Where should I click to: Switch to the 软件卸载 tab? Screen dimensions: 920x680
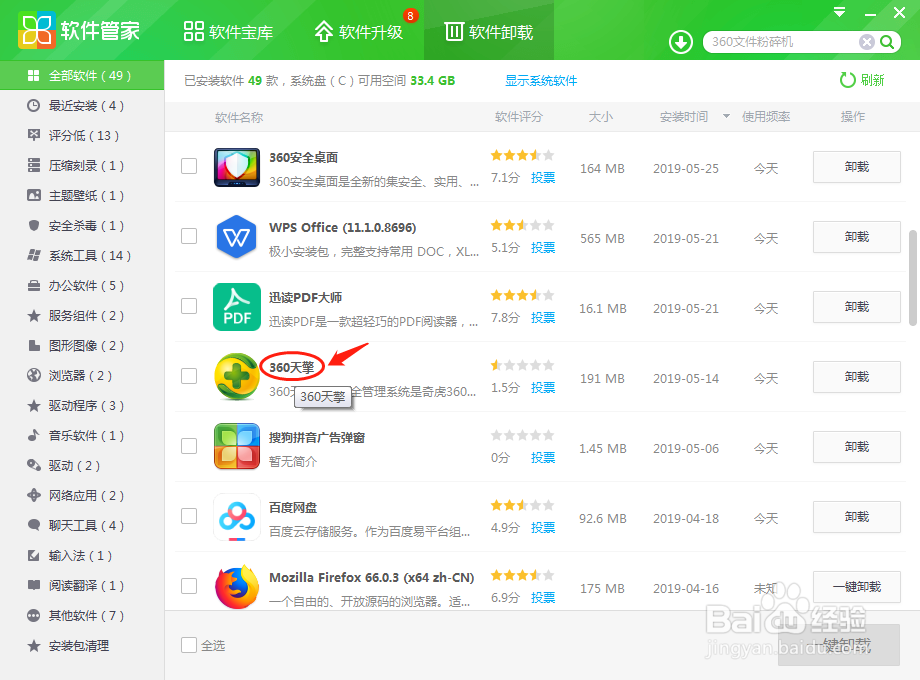tap(489, 32)
